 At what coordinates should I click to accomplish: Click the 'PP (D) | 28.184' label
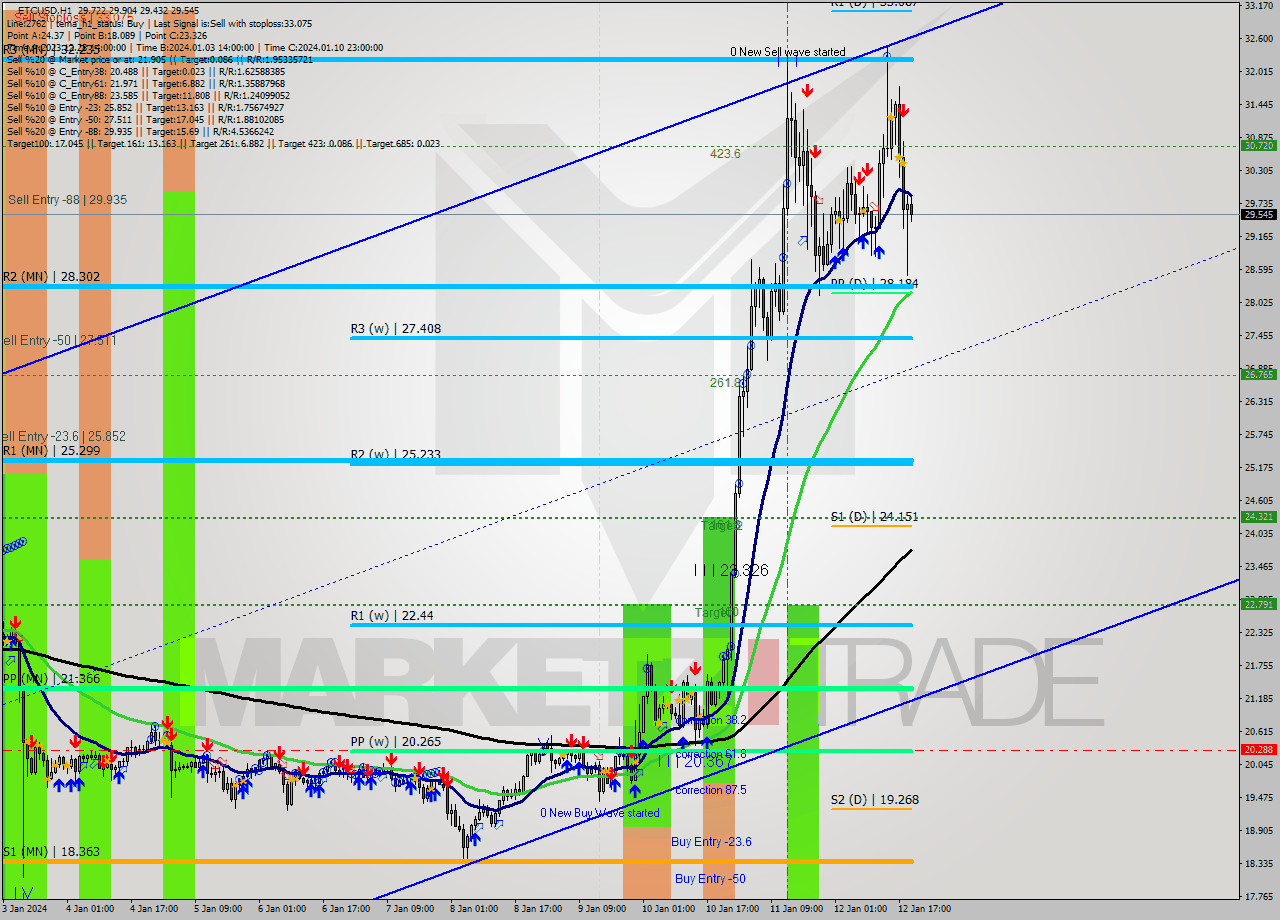(874, 284)
